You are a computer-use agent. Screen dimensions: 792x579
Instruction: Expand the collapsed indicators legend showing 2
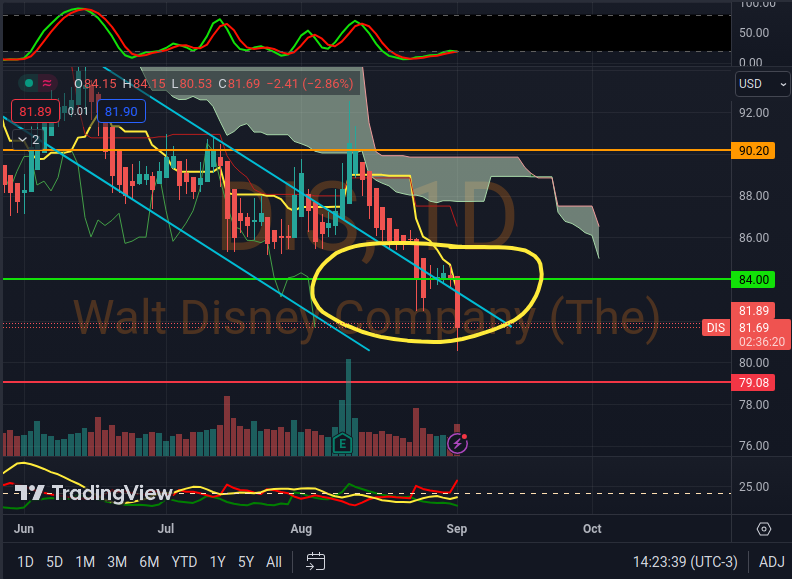[28, 139]
